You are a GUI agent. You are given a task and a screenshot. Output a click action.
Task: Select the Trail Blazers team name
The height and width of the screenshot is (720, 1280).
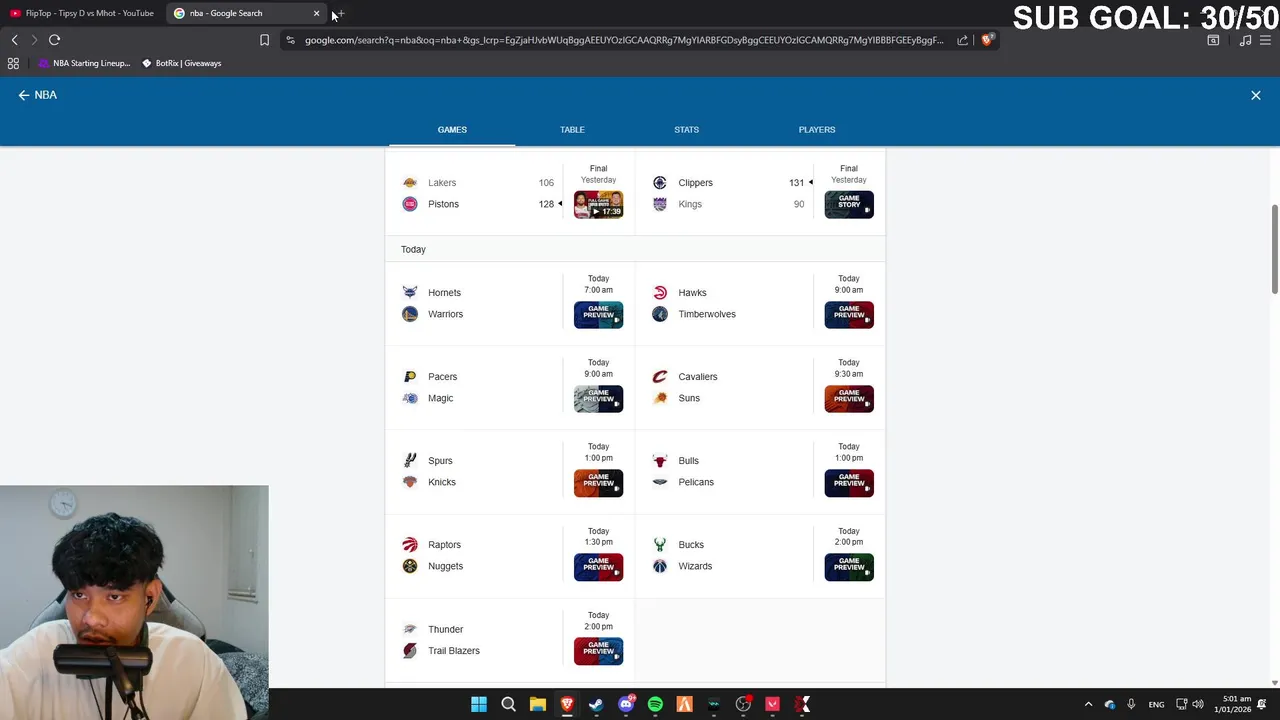454,651
